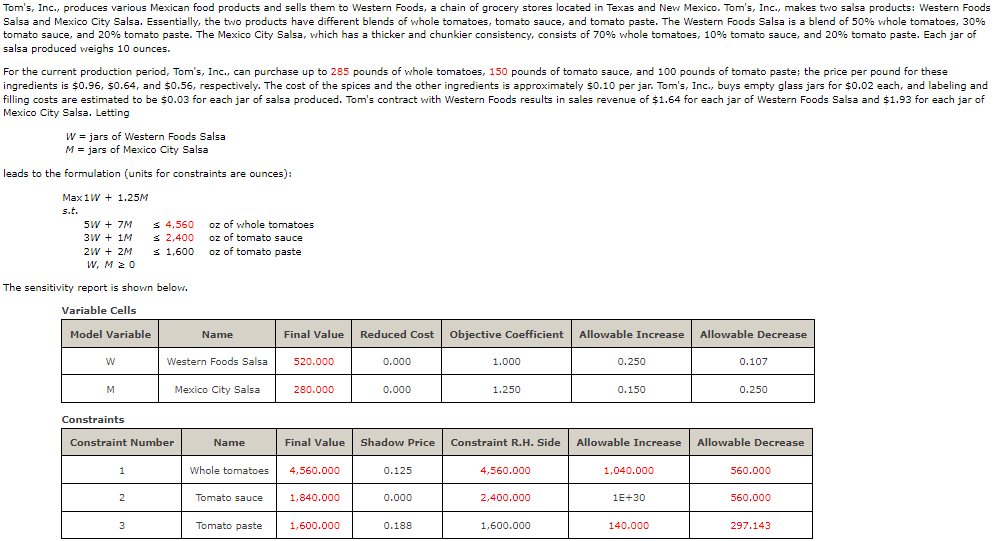999x541 pixels.
Task: Select final value "520.000"
Action: 313,361
